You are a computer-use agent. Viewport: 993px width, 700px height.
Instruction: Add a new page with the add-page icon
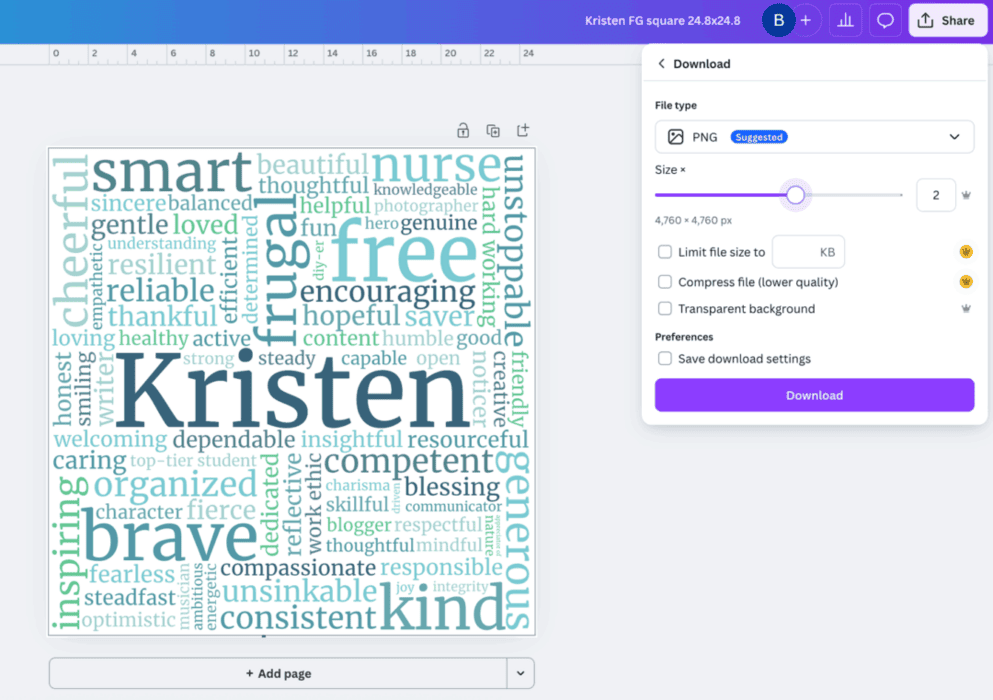(521, 130)
